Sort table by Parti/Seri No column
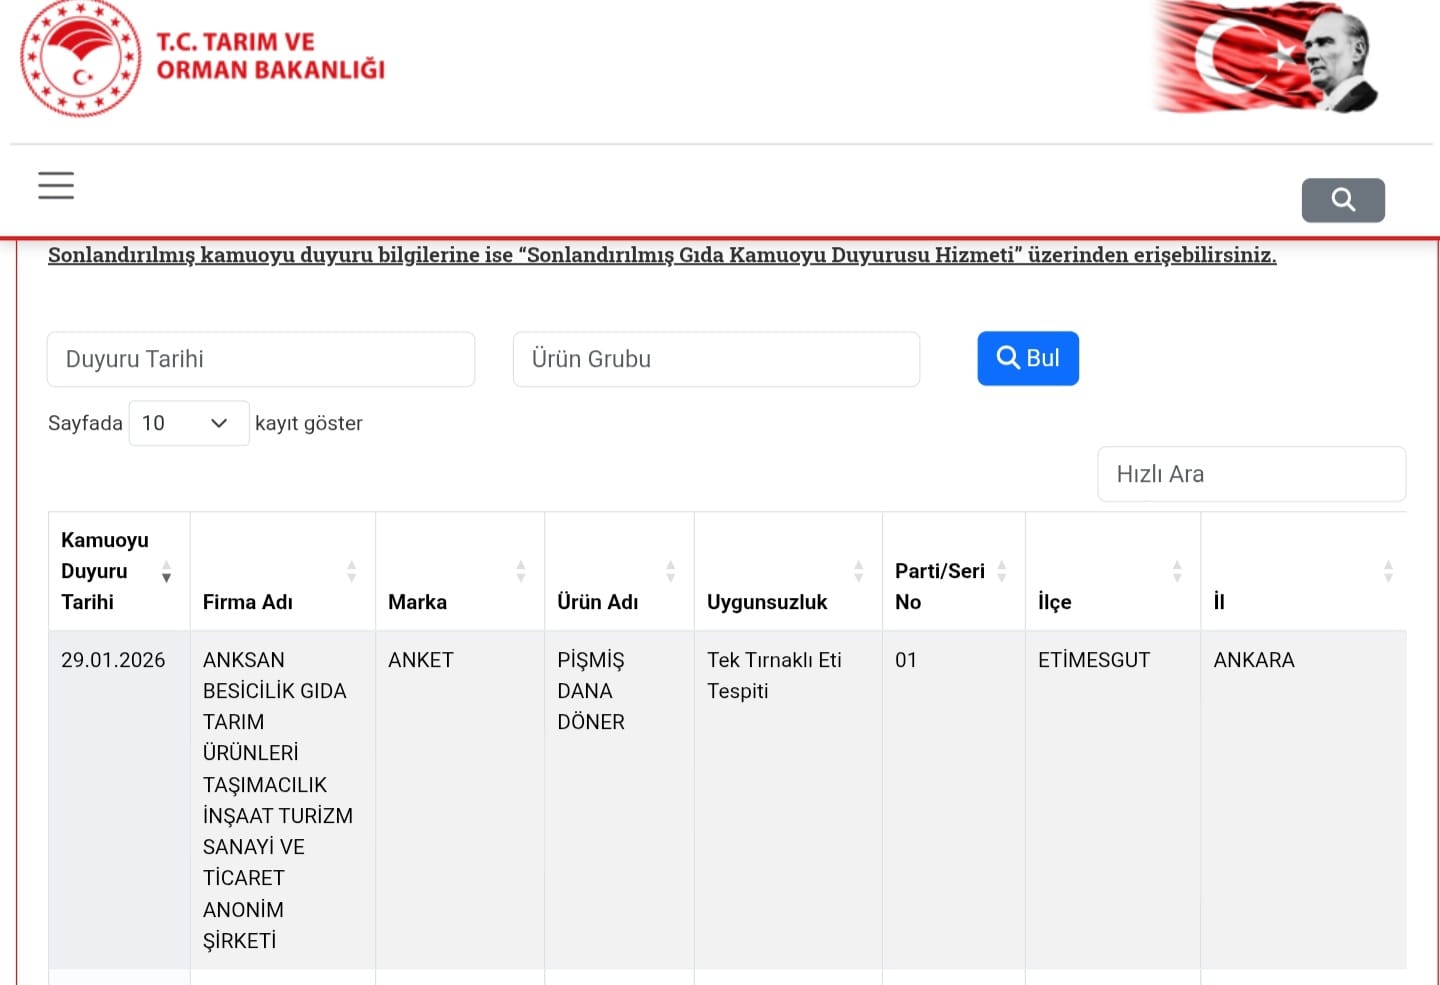This screenshot has height=985, width=1440. tap(1001, 571)
